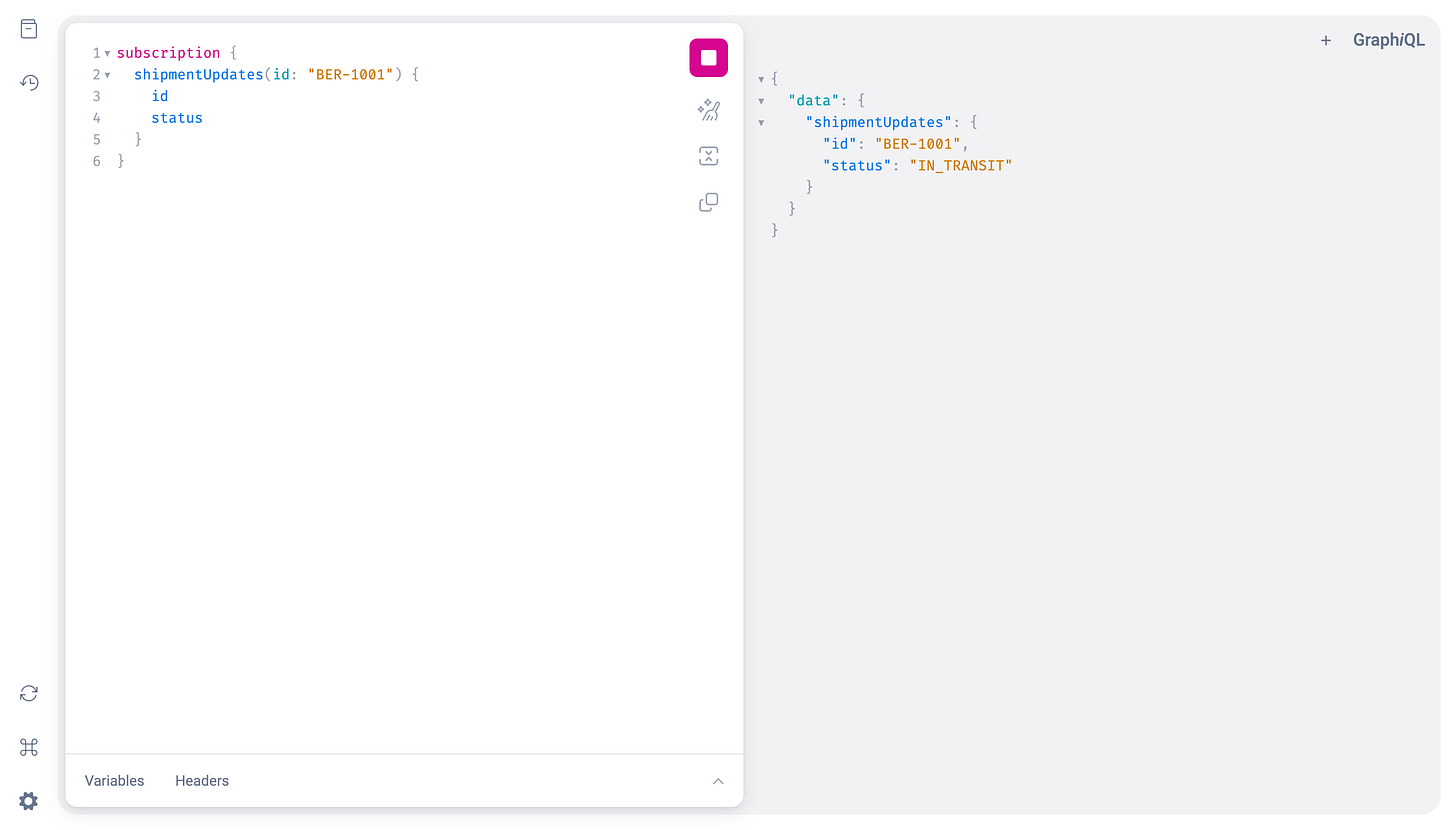The height and width of the screenshot is (830, 1456).
Task: Open the Headers editor tab
Action: click(x=202, y=781)
